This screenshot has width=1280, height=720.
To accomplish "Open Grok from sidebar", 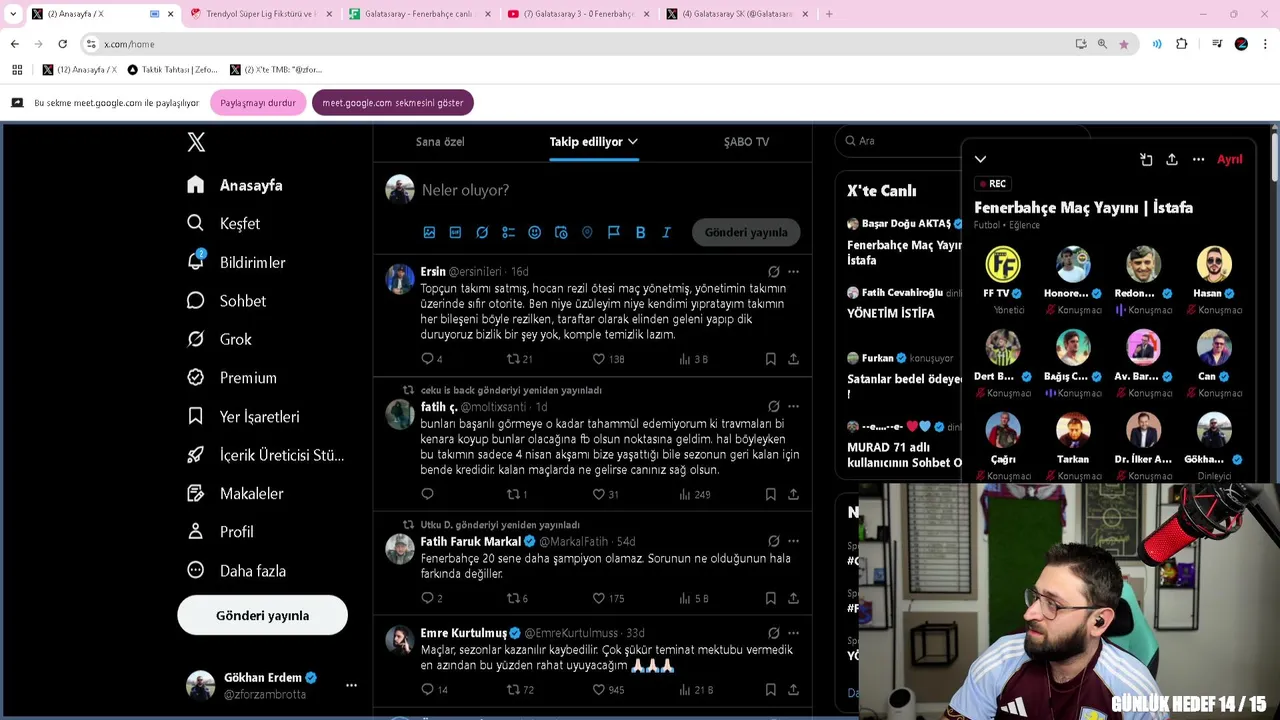I will [x=219, y=339].
